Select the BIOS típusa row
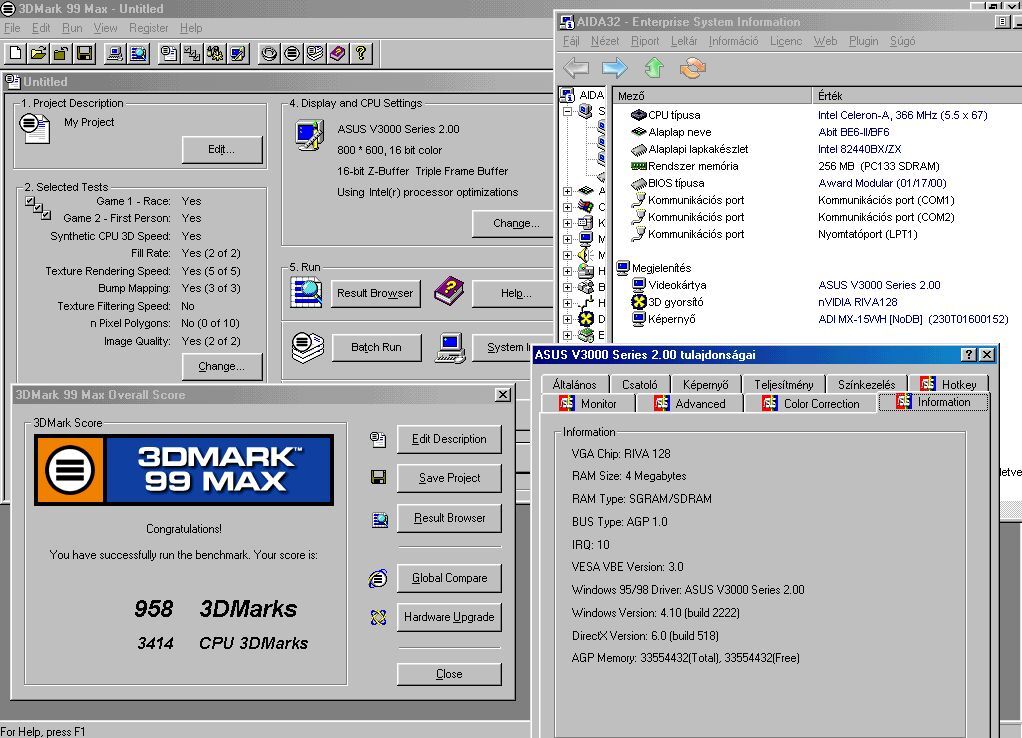The height and width of the screenshot is (738, 1022). (x=817, y=183)
